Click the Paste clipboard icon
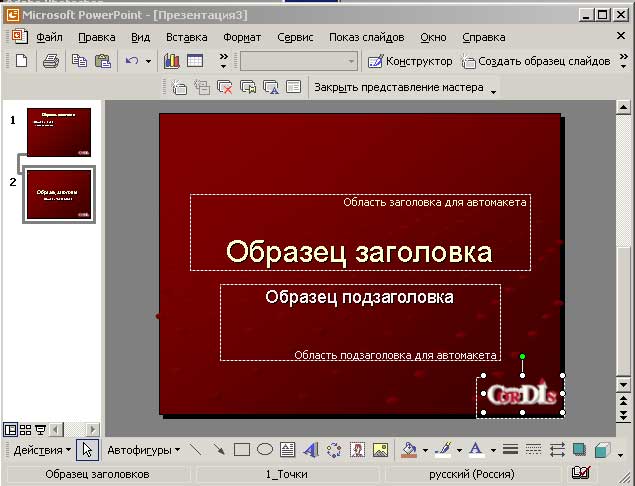635x486 pixels. 103,61
